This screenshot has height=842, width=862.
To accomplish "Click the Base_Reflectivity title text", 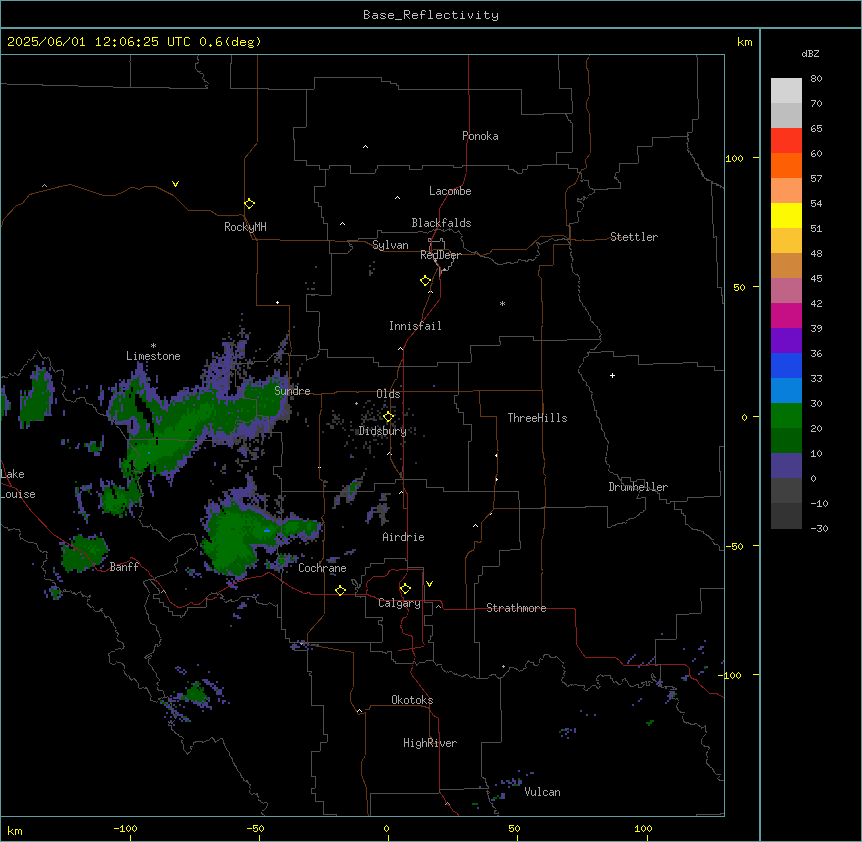I will 431,15.
